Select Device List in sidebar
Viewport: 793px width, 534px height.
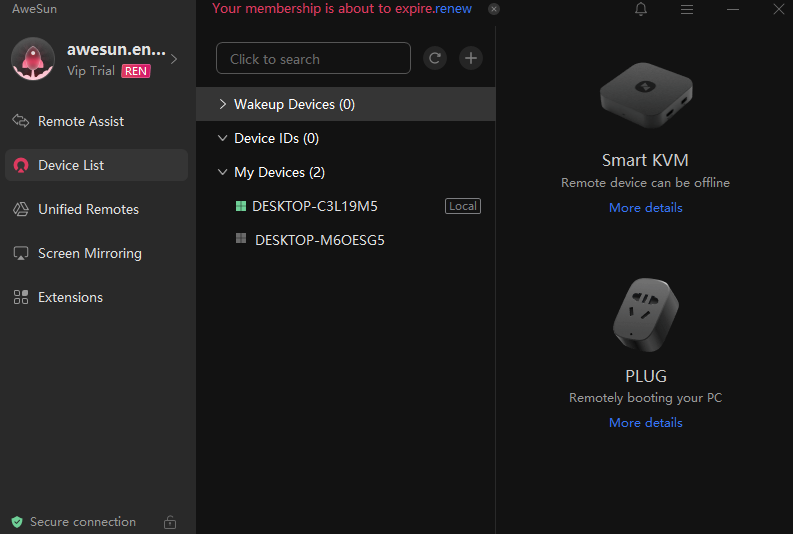[x=96, y=165]
